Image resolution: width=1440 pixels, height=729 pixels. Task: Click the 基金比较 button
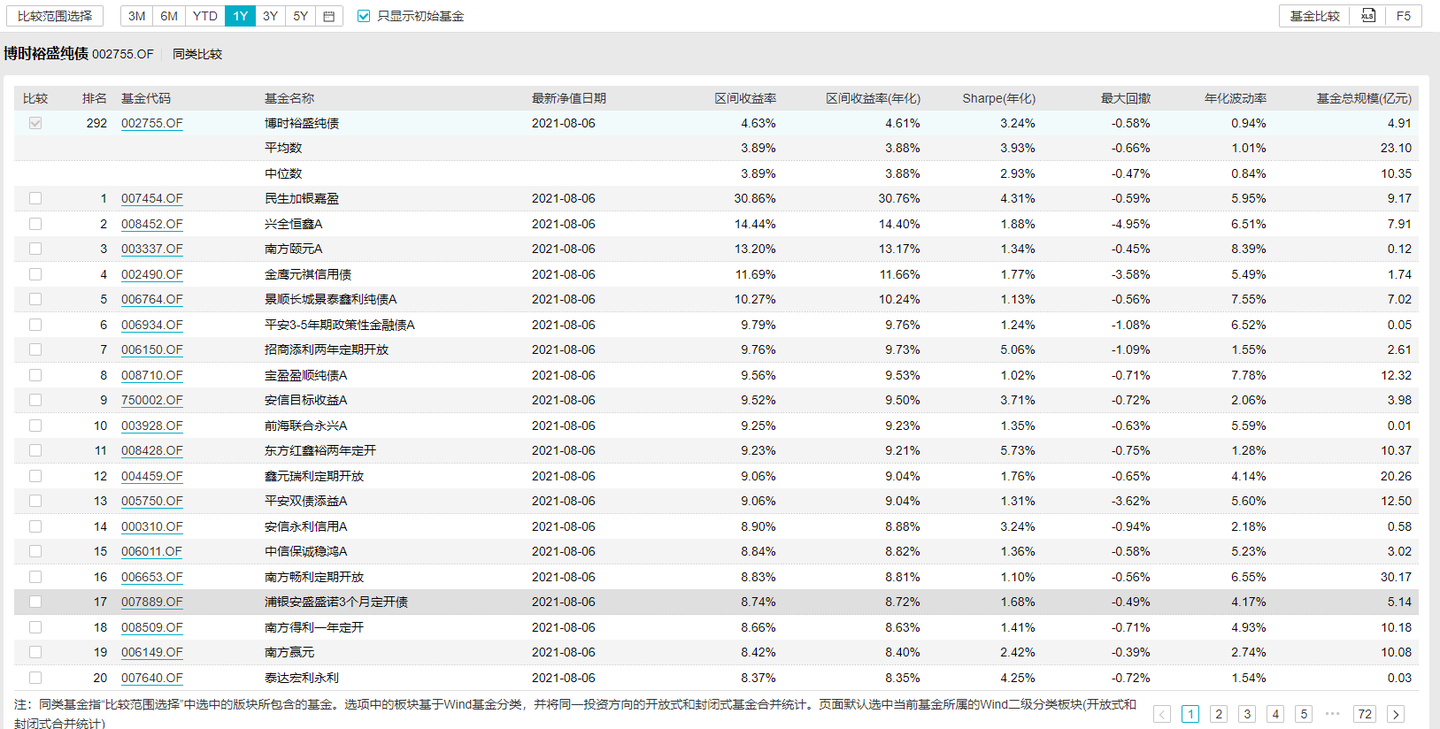coord(1314,16)
